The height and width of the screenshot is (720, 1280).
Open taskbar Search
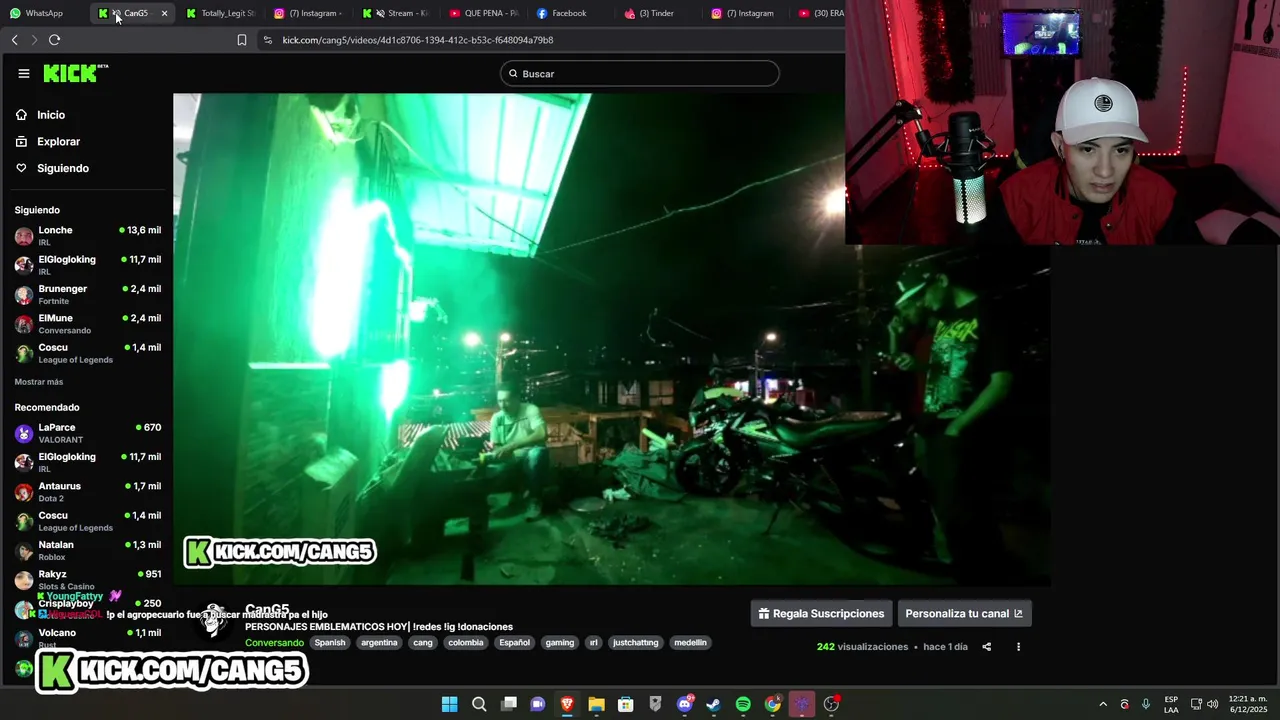click(x=479, y=704)
